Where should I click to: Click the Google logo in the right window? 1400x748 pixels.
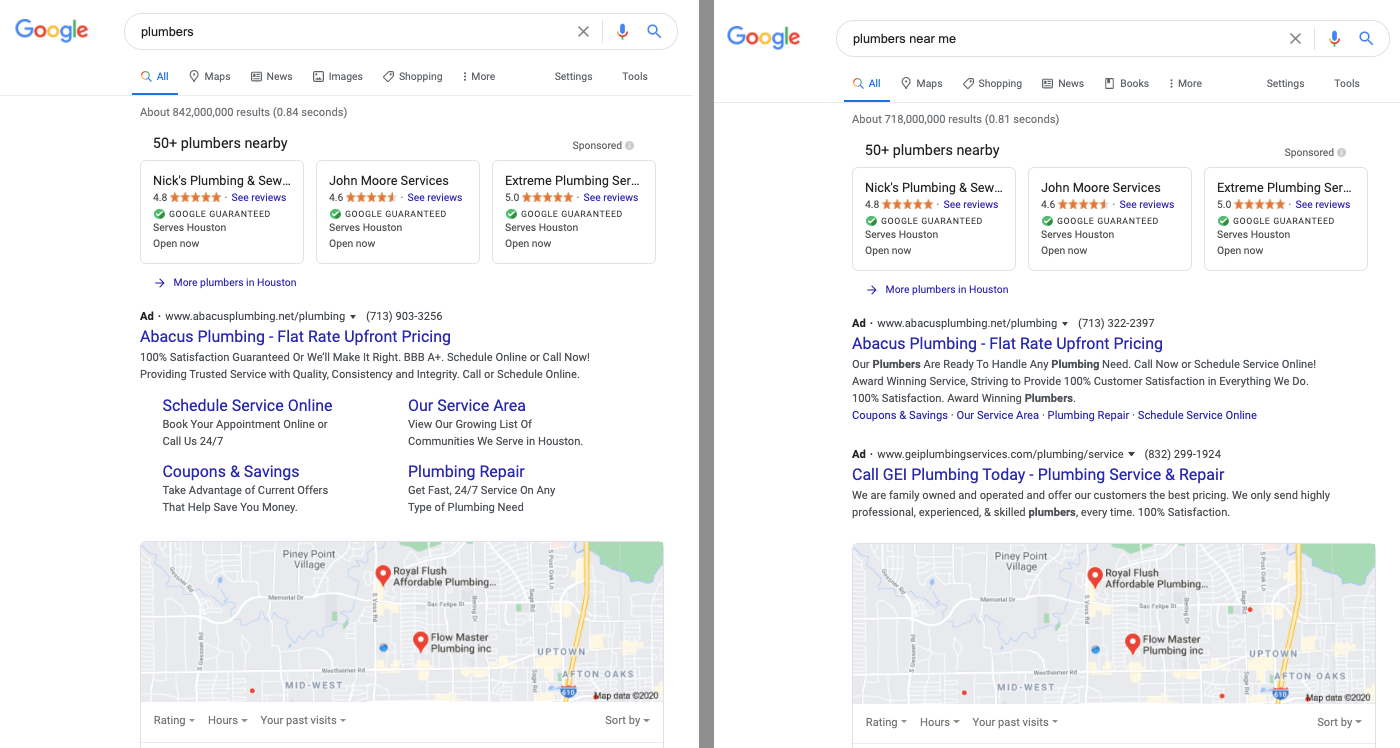tap(764, 38)
